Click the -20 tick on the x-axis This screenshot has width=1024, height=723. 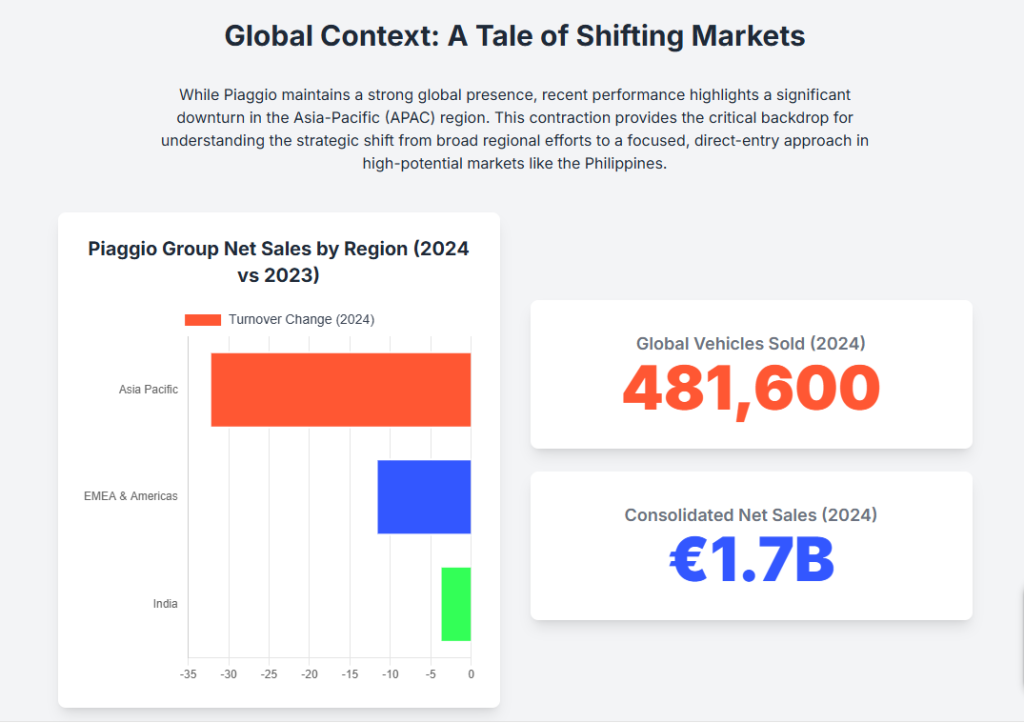(309, 674)
